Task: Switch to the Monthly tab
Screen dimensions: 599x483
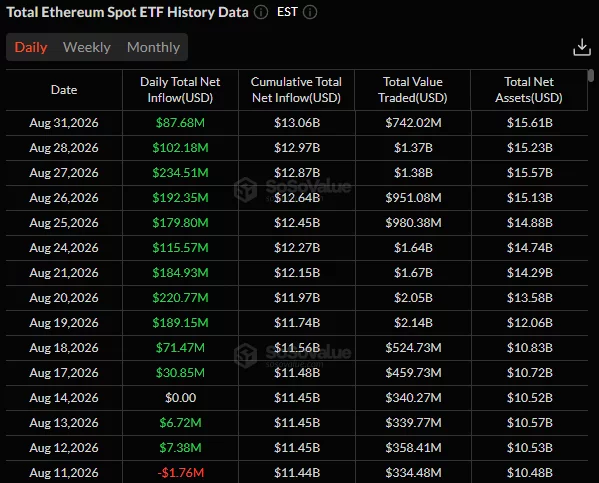Action: click(x=153, y=47)
